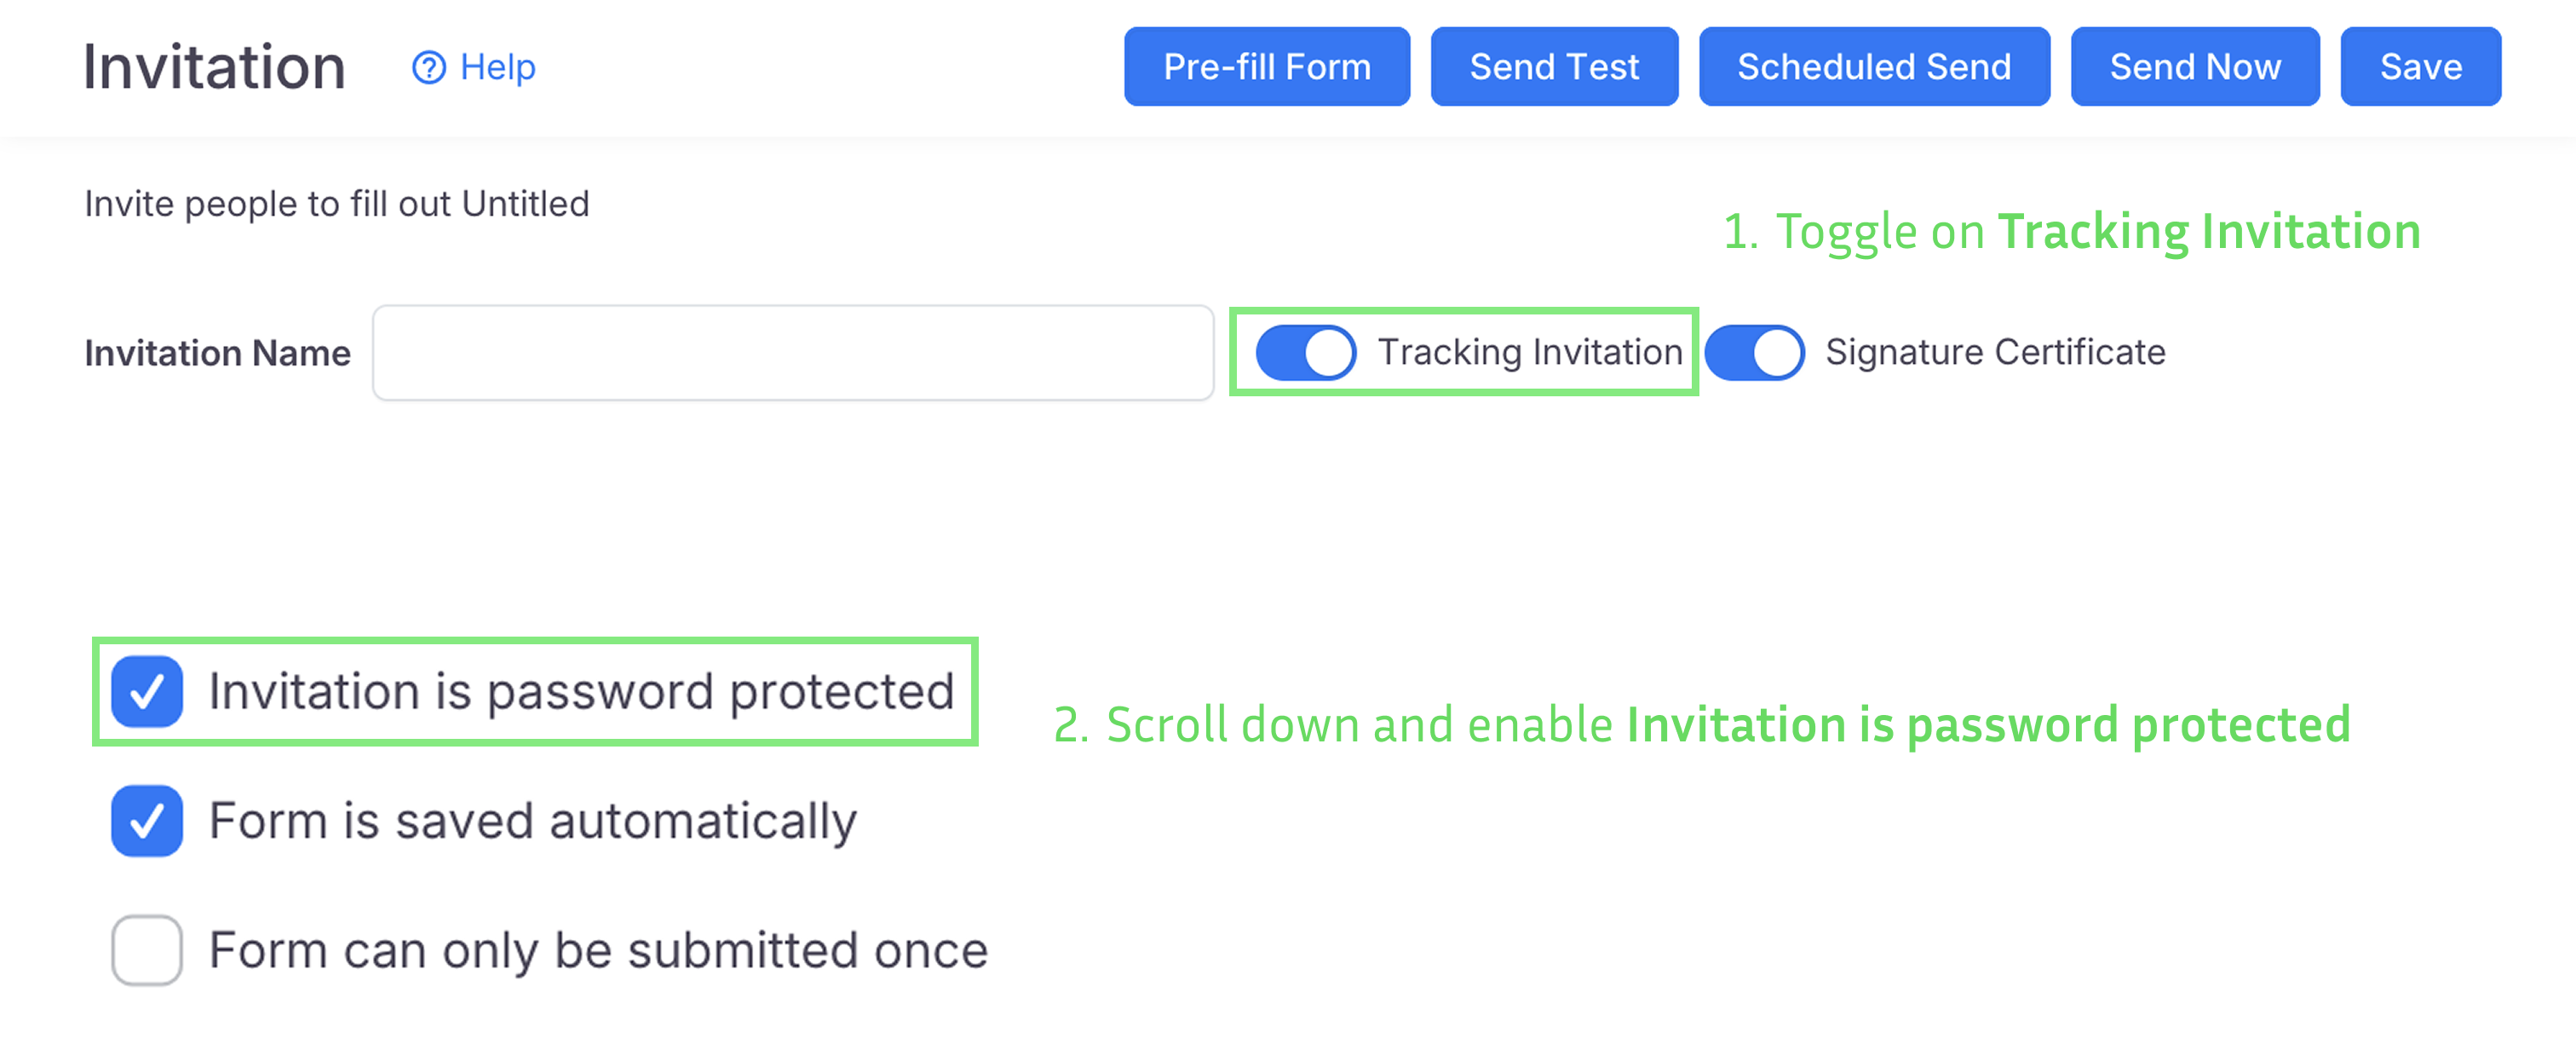Focus the Invitation Name text field
2576x1061 pixels.
click(793, 353)
